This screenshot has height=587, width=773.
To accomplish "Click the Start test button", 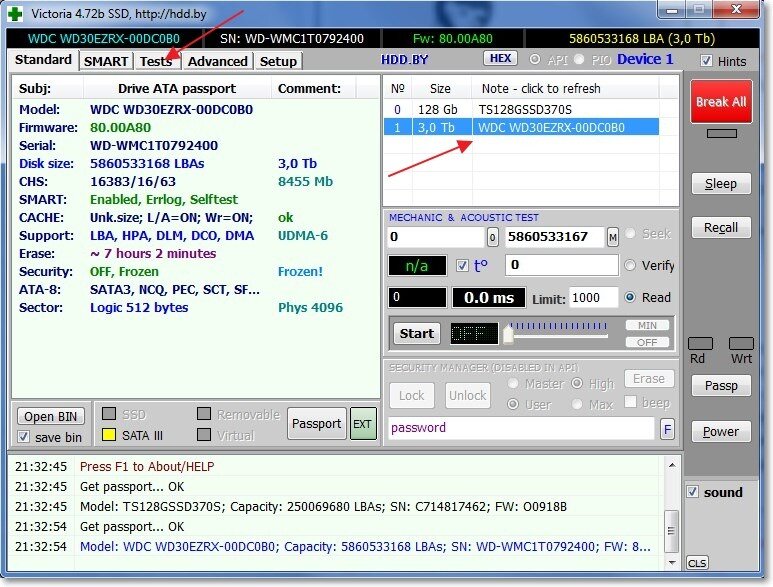I will [x=417, y=334].
